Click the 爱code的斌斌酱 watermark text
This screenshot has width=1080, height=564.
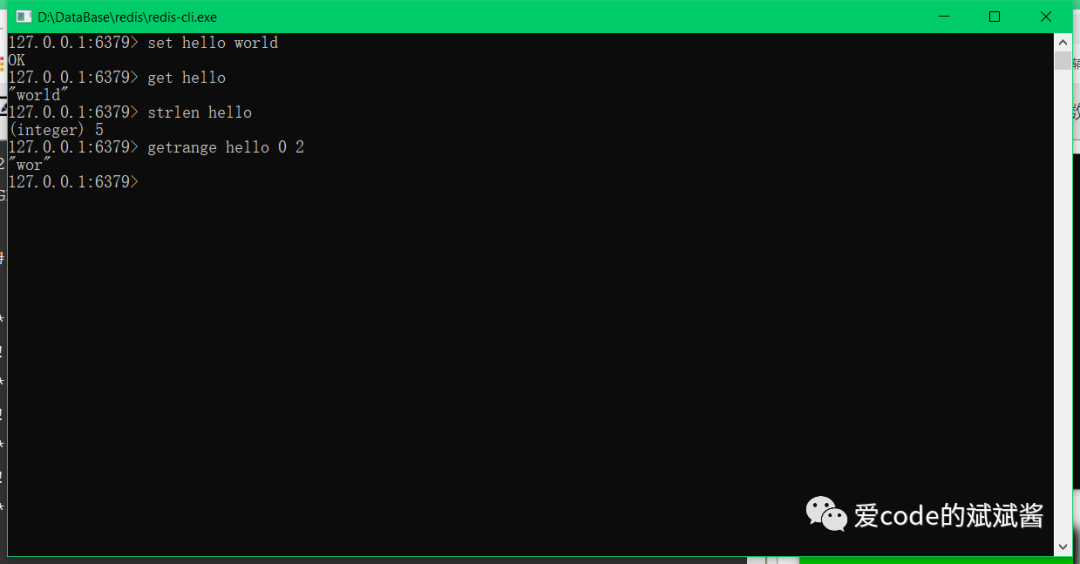click(948, 516)
